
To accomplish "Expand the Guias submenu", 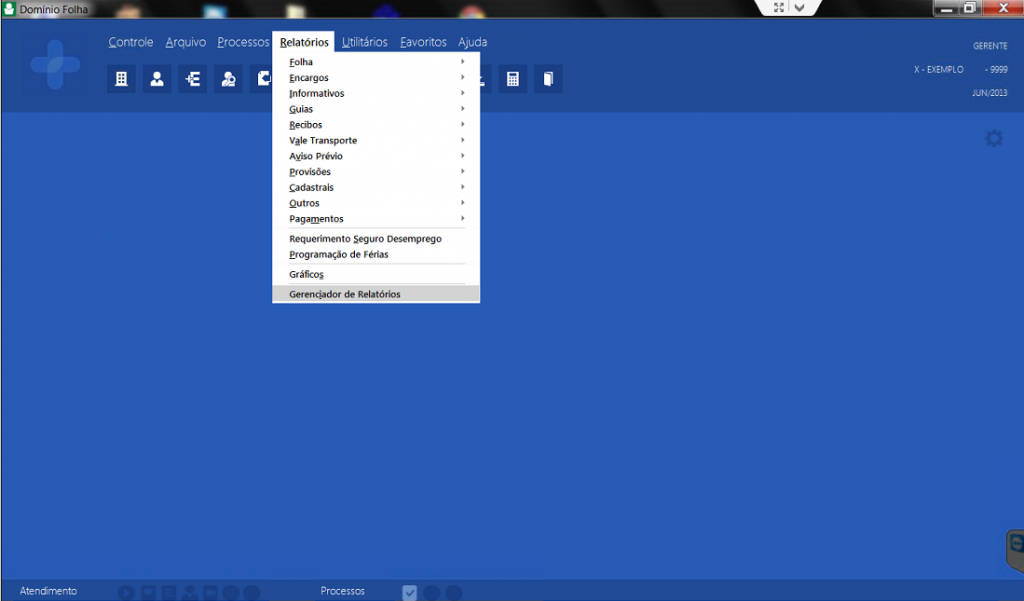I will click(376, 109).
